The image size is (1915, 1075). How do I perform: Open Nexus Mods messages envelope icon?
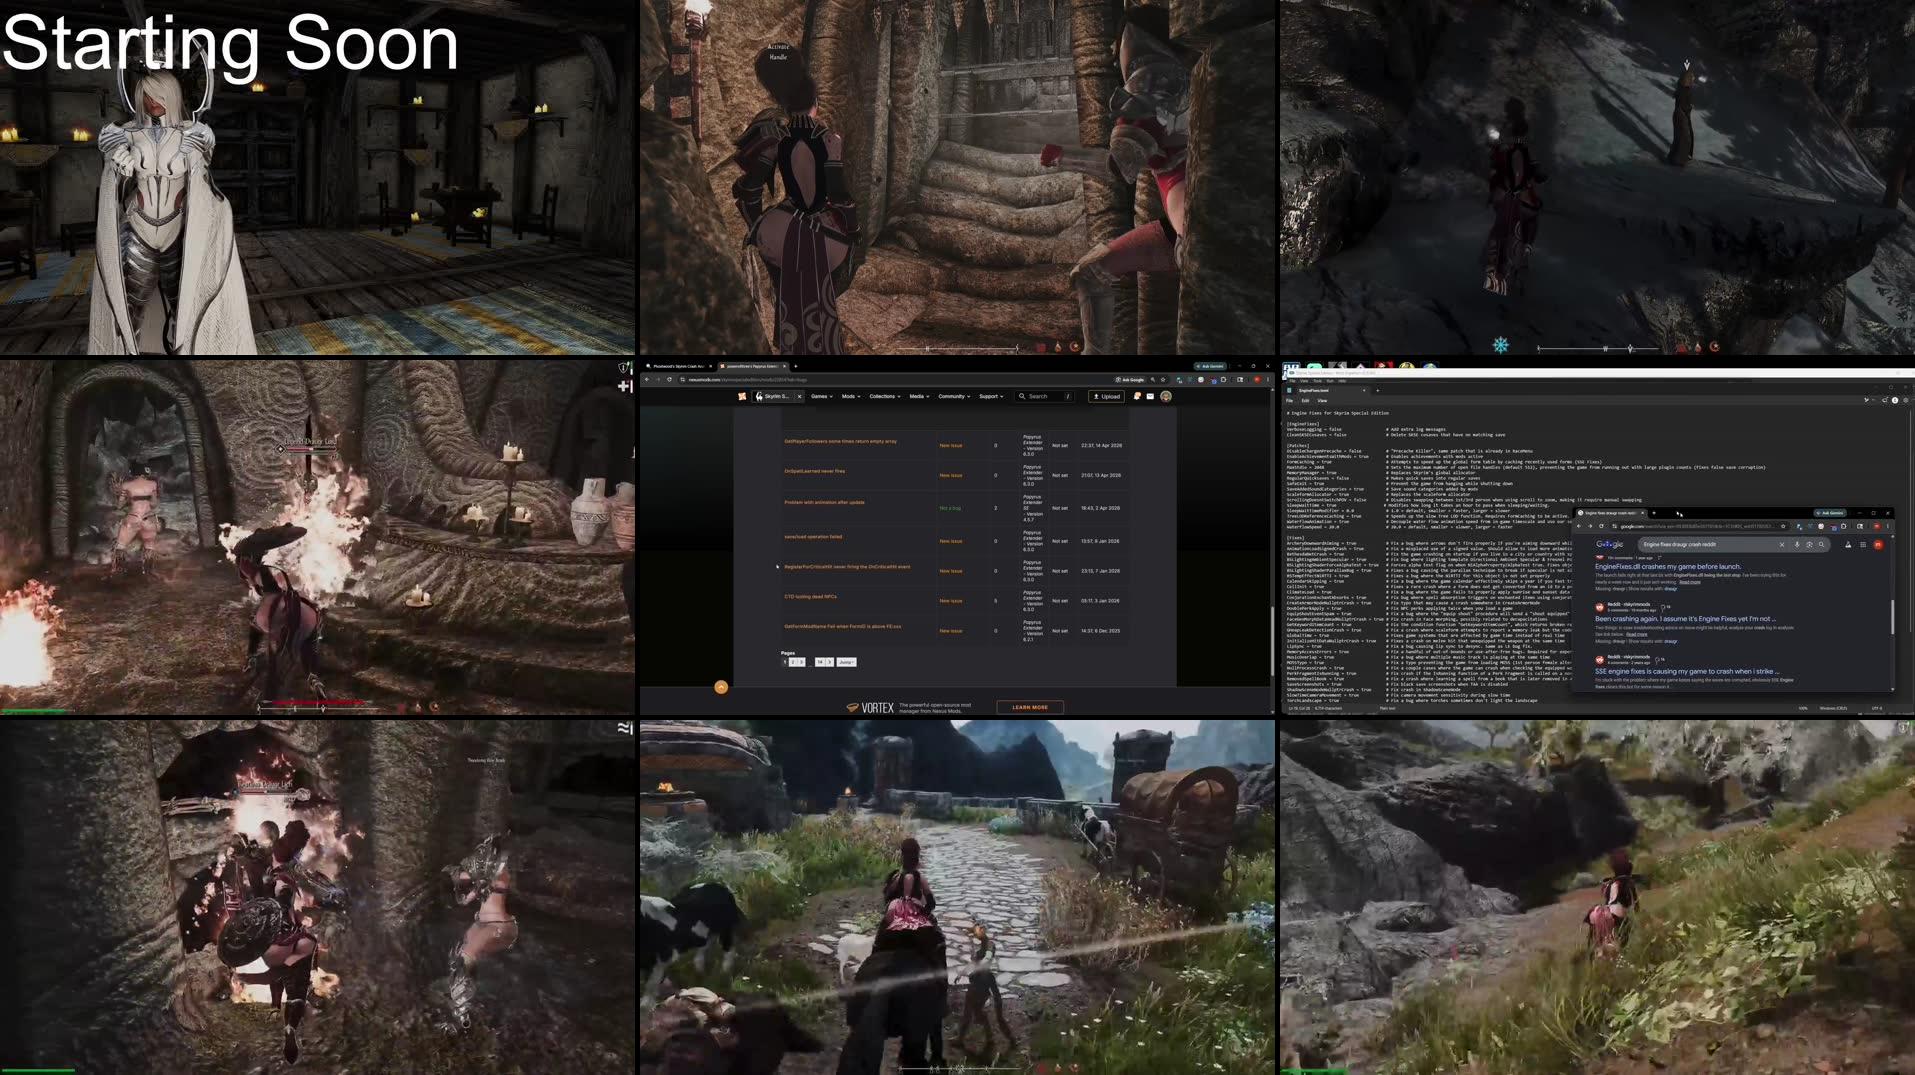[x=1150, y=396]
